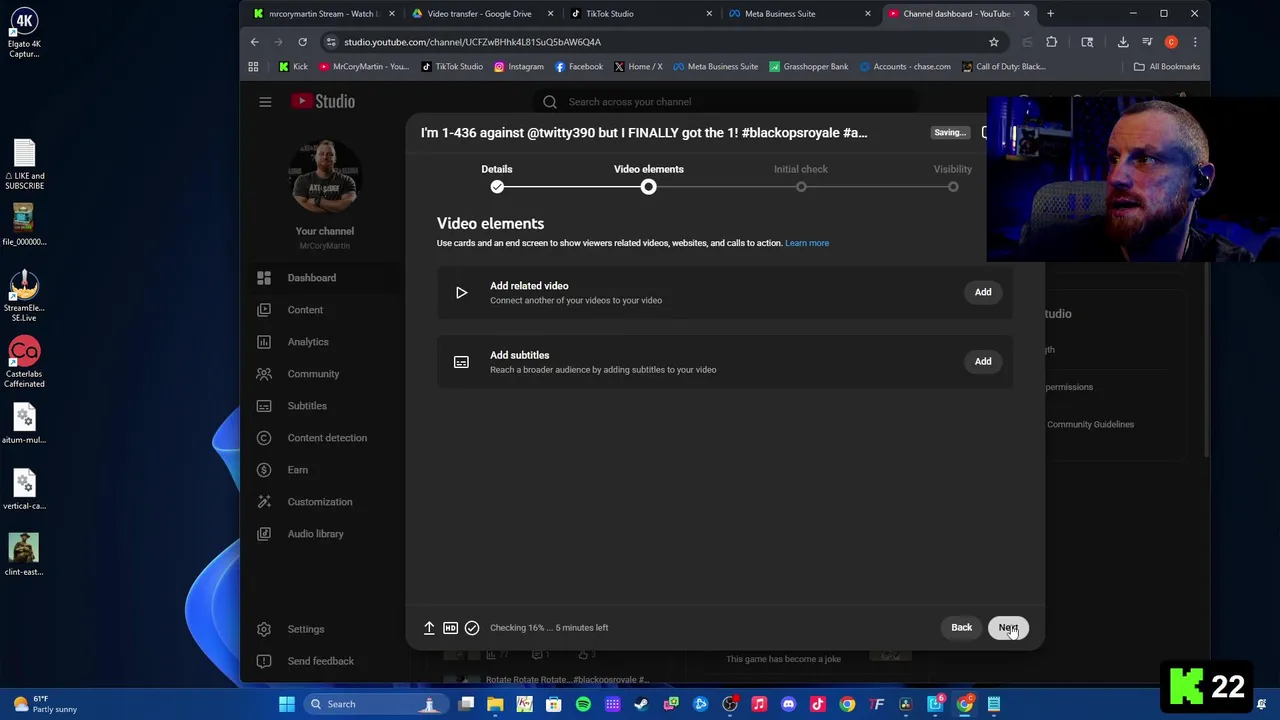Click the checks complete checkmark icon
1280x720 pixels.
coord(472,628)
